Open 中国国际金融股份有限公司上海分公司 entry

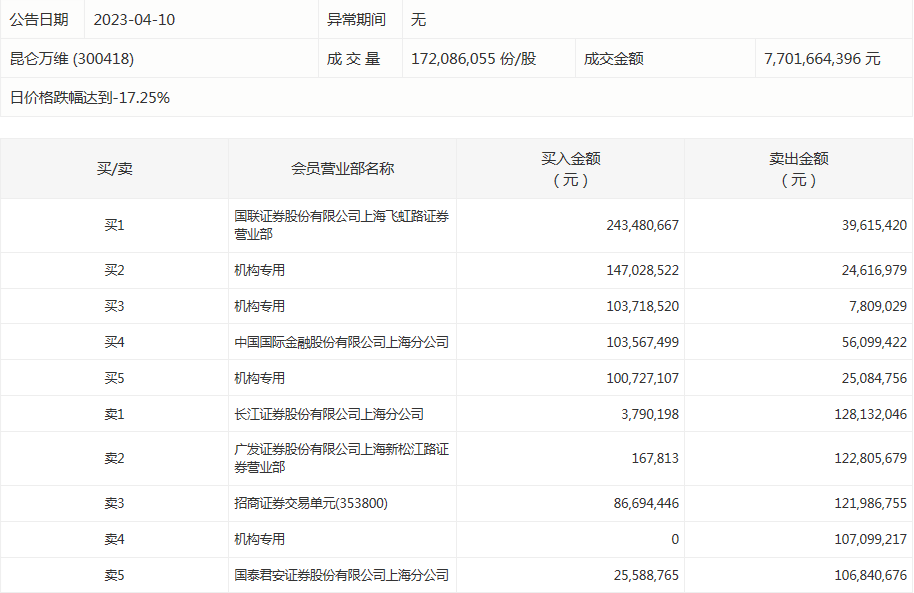(341, 342)
